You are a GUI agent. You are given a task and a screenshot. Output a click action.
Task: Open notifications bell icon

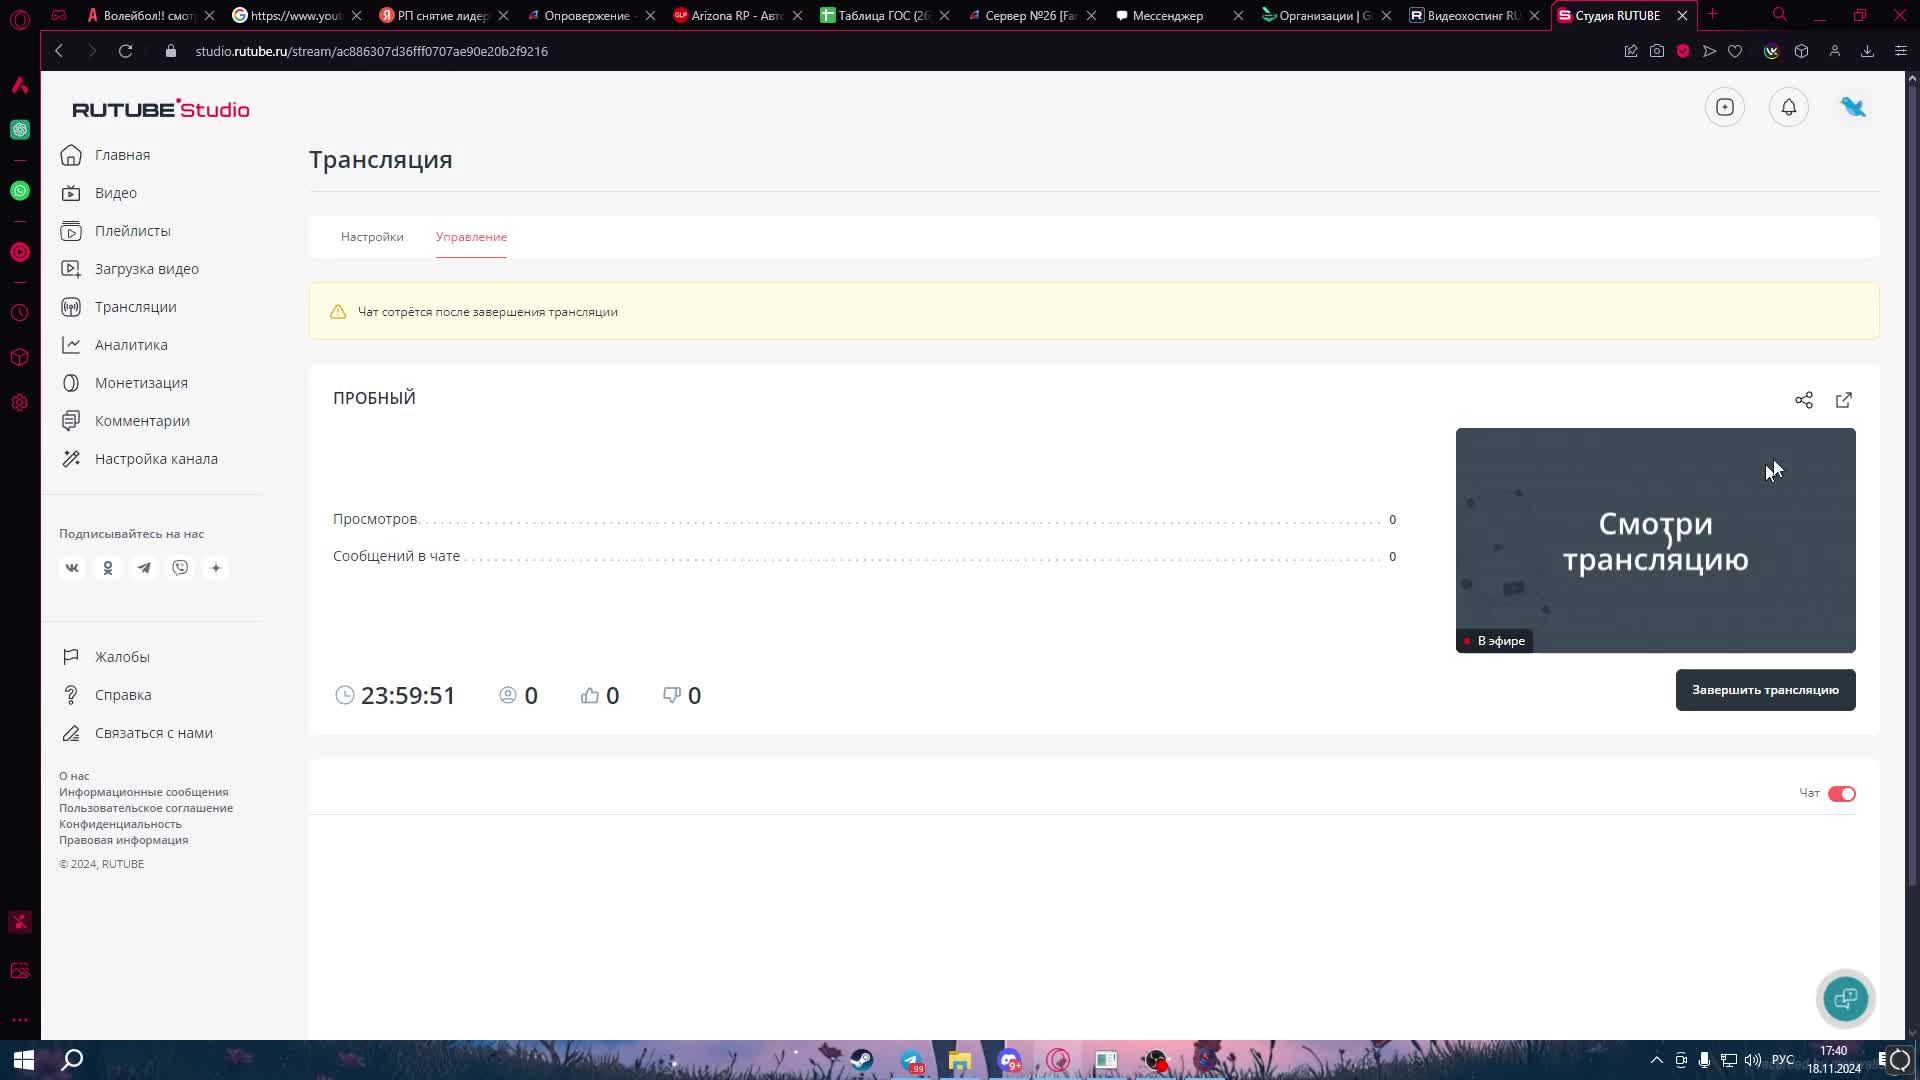pyautogui.click(x=1788, y=107)
